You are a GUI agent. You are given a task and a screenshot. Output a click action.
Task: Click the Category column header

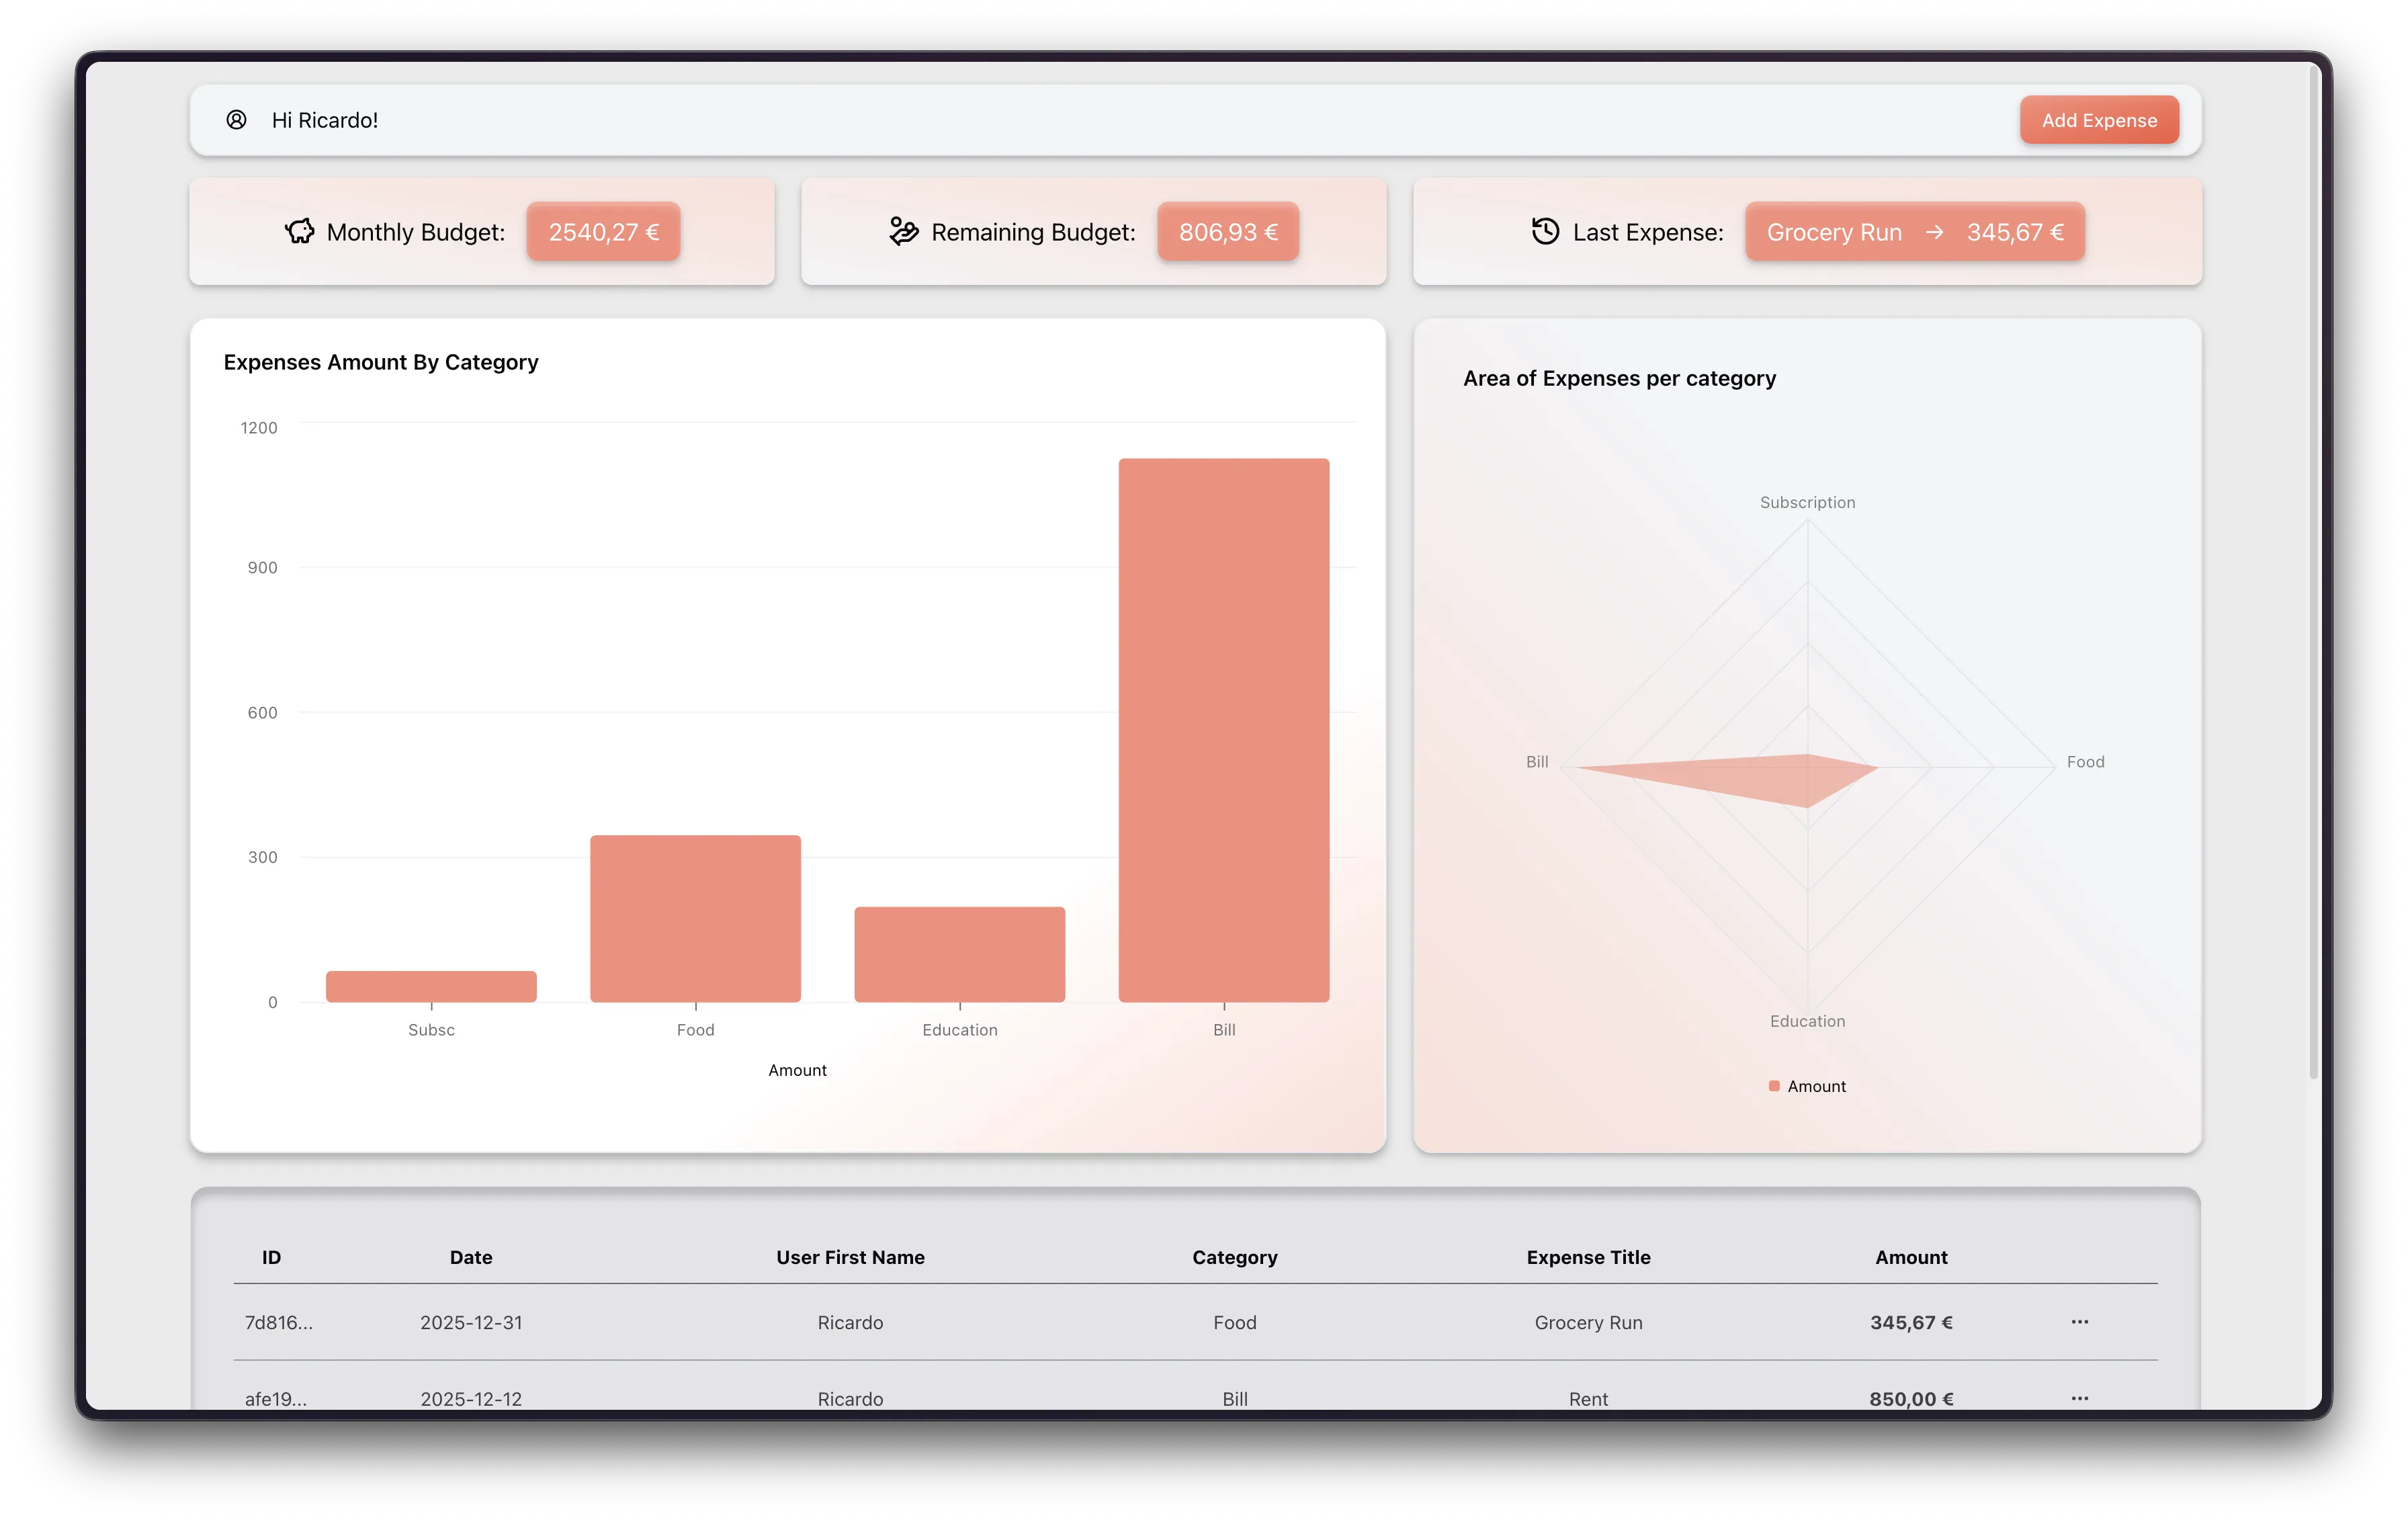[x=1234, y=1257]
